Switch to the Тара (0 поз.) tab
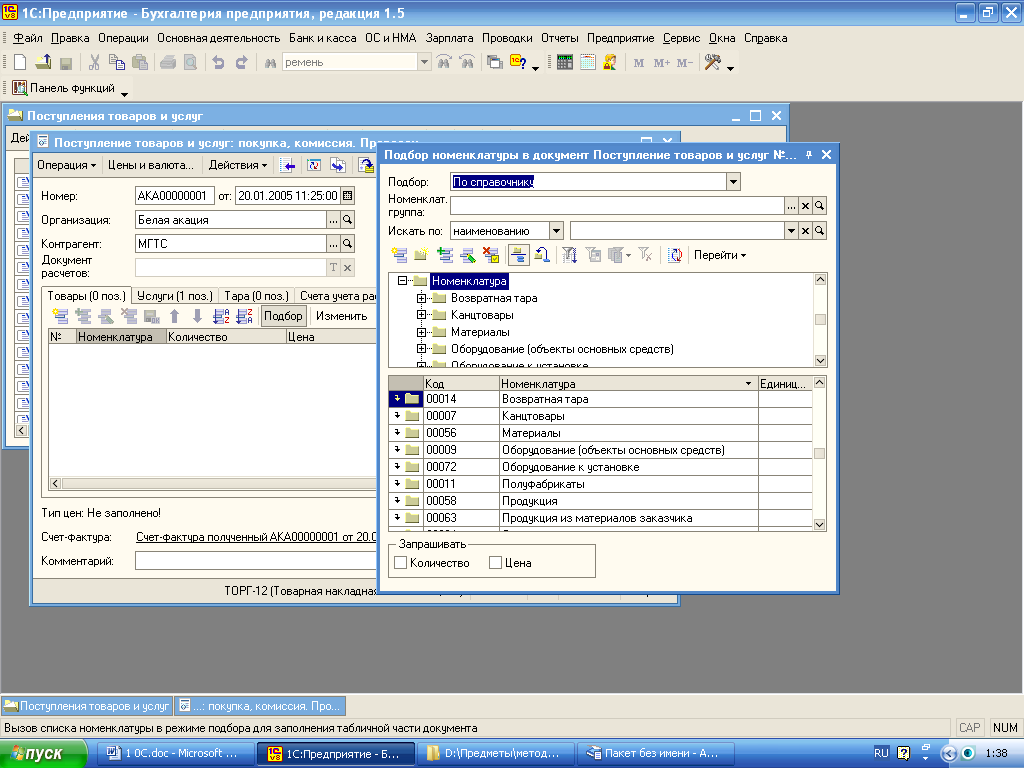1024x768 pixels. pos(257,296)
